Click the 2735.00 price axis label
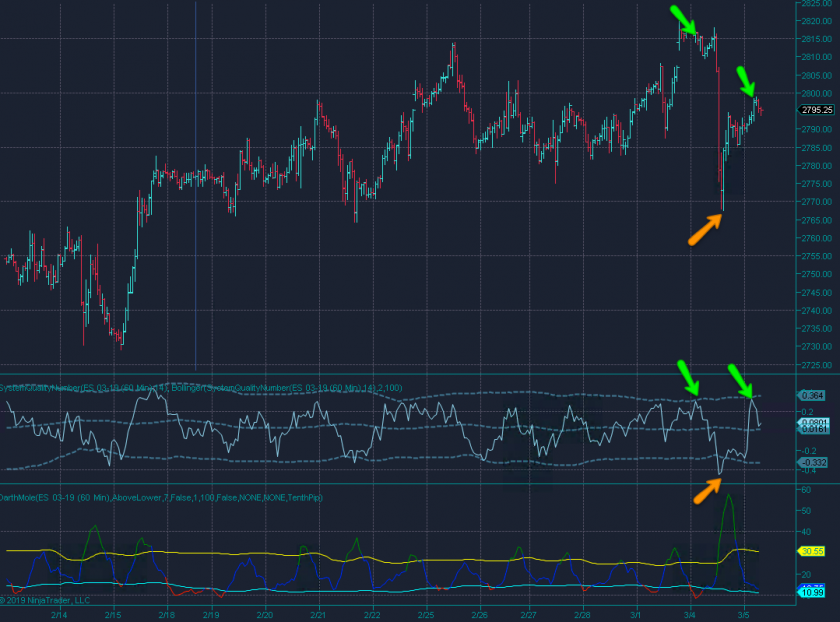This screenshot has height=622, width=840. [817, 328]
